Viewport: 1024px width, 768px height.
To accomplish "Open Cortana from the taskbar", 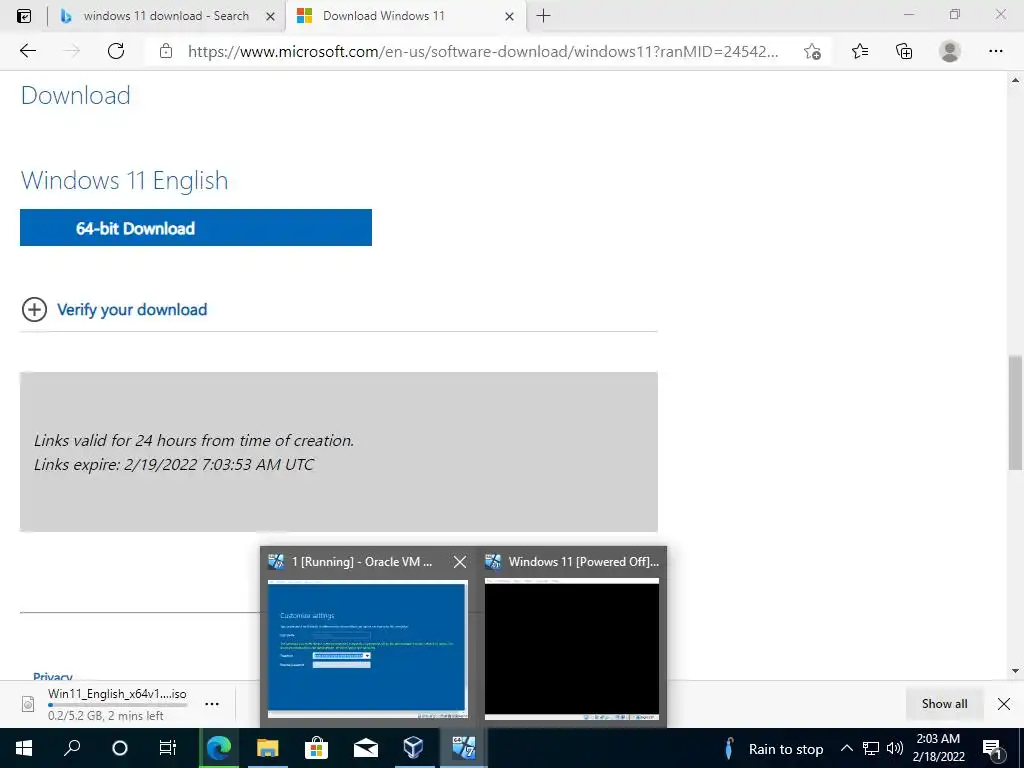I will 120,748.
